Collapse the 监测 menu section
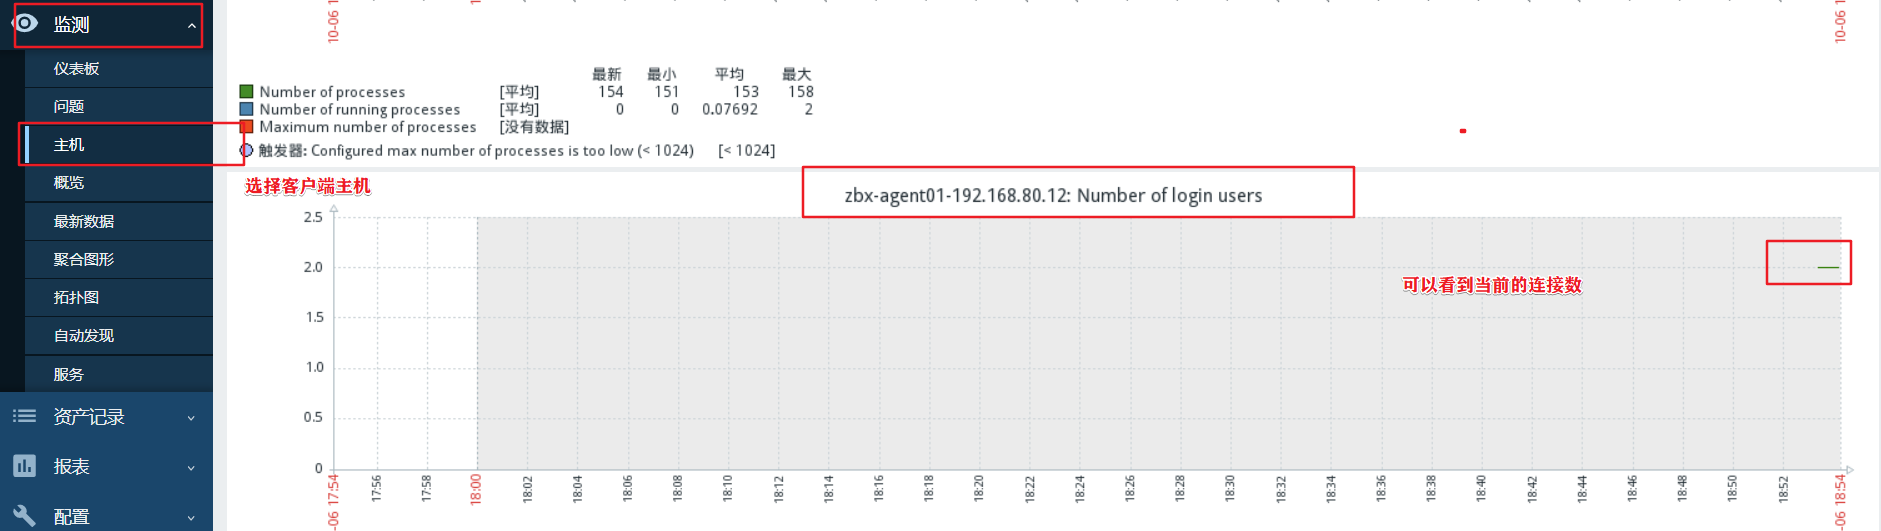This screenshot has width=1881, height=531. point(192,25)
